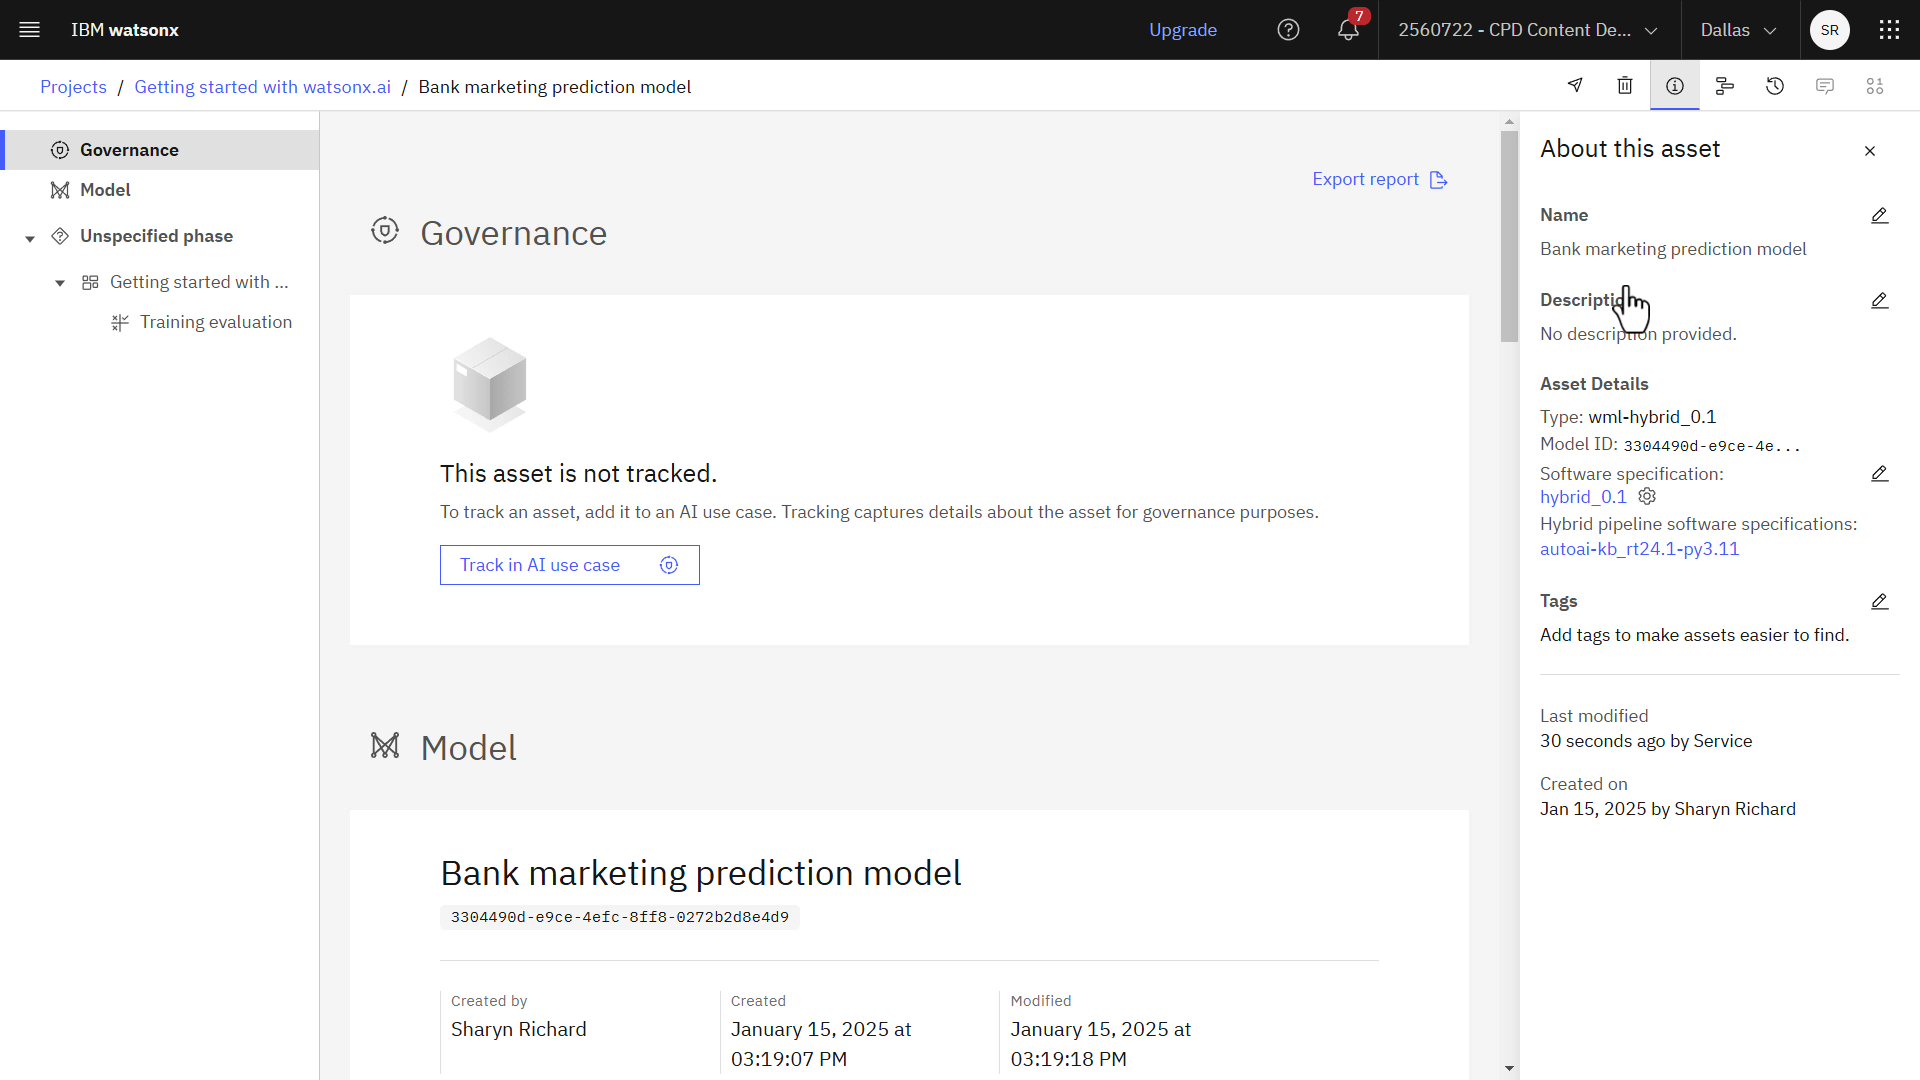The width and height of the screenshot is (1920, 1080).
Task: Select the lineage graph icon
Action: [1726, 86]
